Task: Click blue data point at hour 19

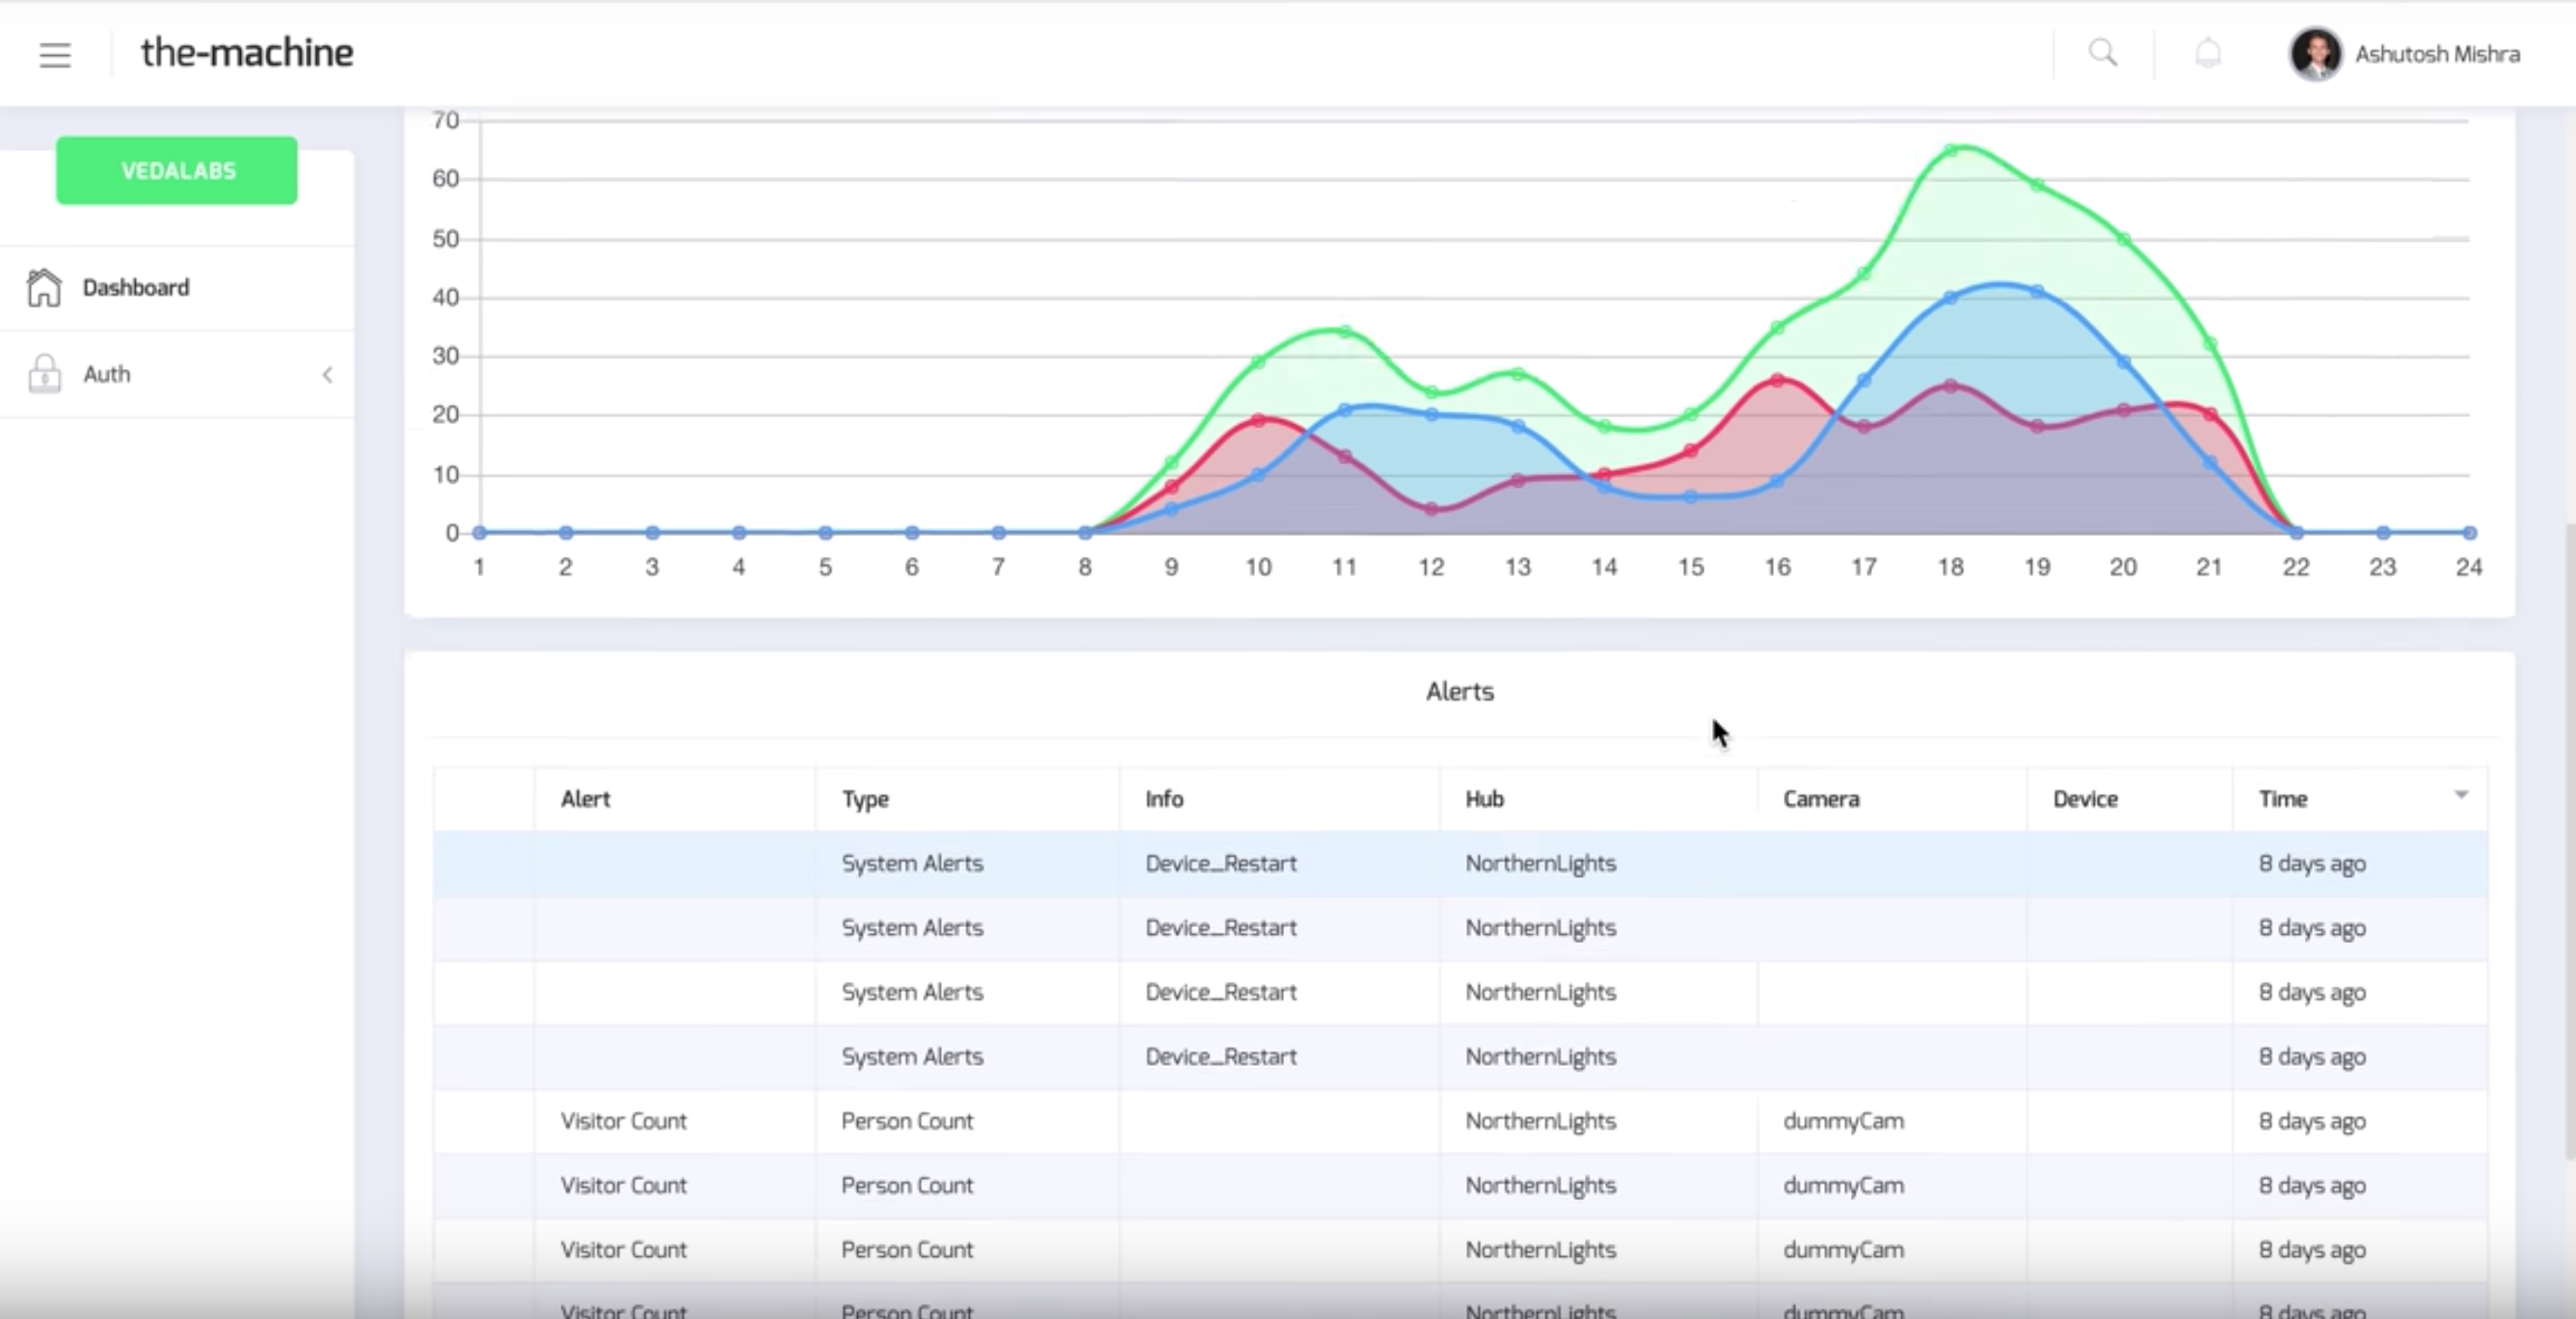Action: click(2037, 291)
